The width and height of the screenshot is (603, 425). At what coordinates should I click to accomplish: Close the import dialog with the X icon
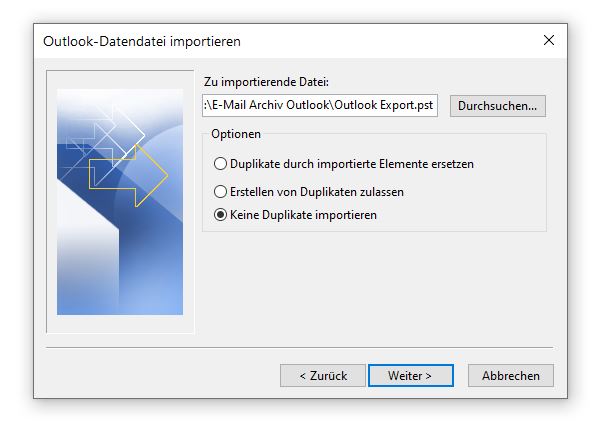tap(549, 40)
